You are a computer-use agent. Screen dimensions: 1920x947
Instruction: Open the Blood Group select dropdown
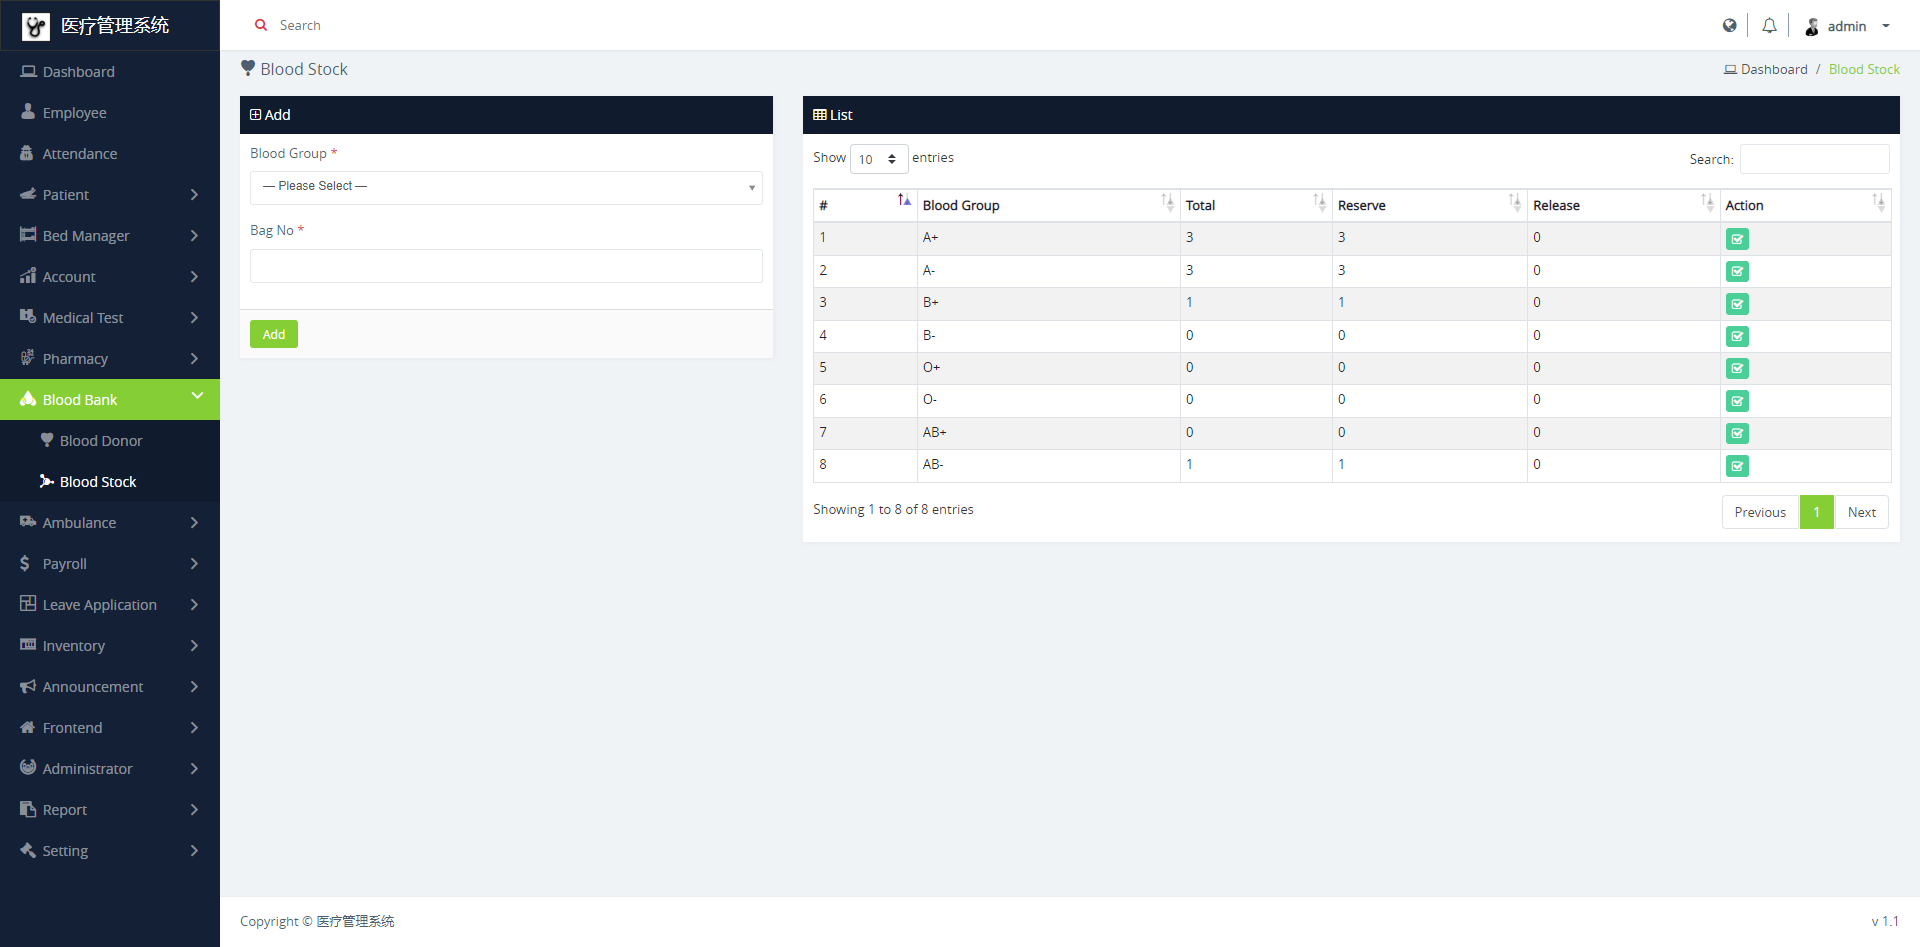pos(506,187)
